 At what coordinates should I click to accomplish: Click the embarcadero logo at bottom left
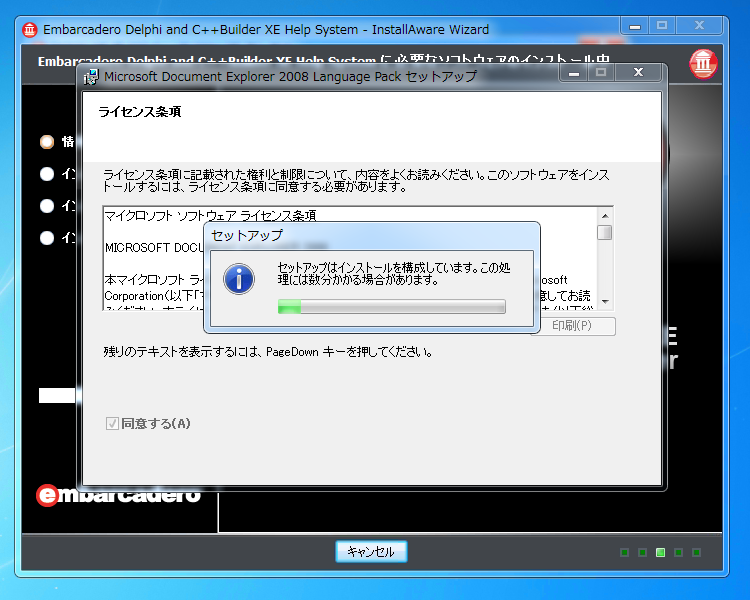(x=119, y=495)
